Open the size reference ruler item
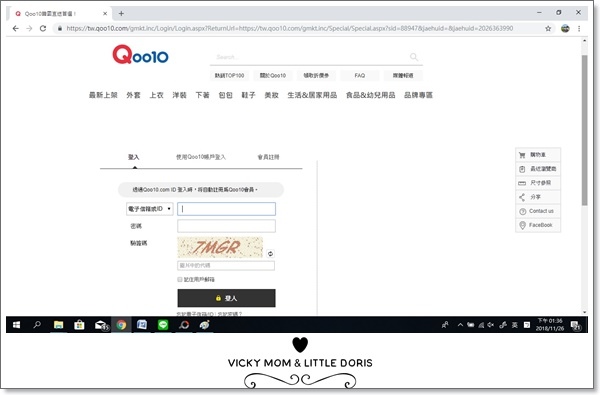Image resolution: width=600 pixels, height=395 pixels. click(538, 183)
